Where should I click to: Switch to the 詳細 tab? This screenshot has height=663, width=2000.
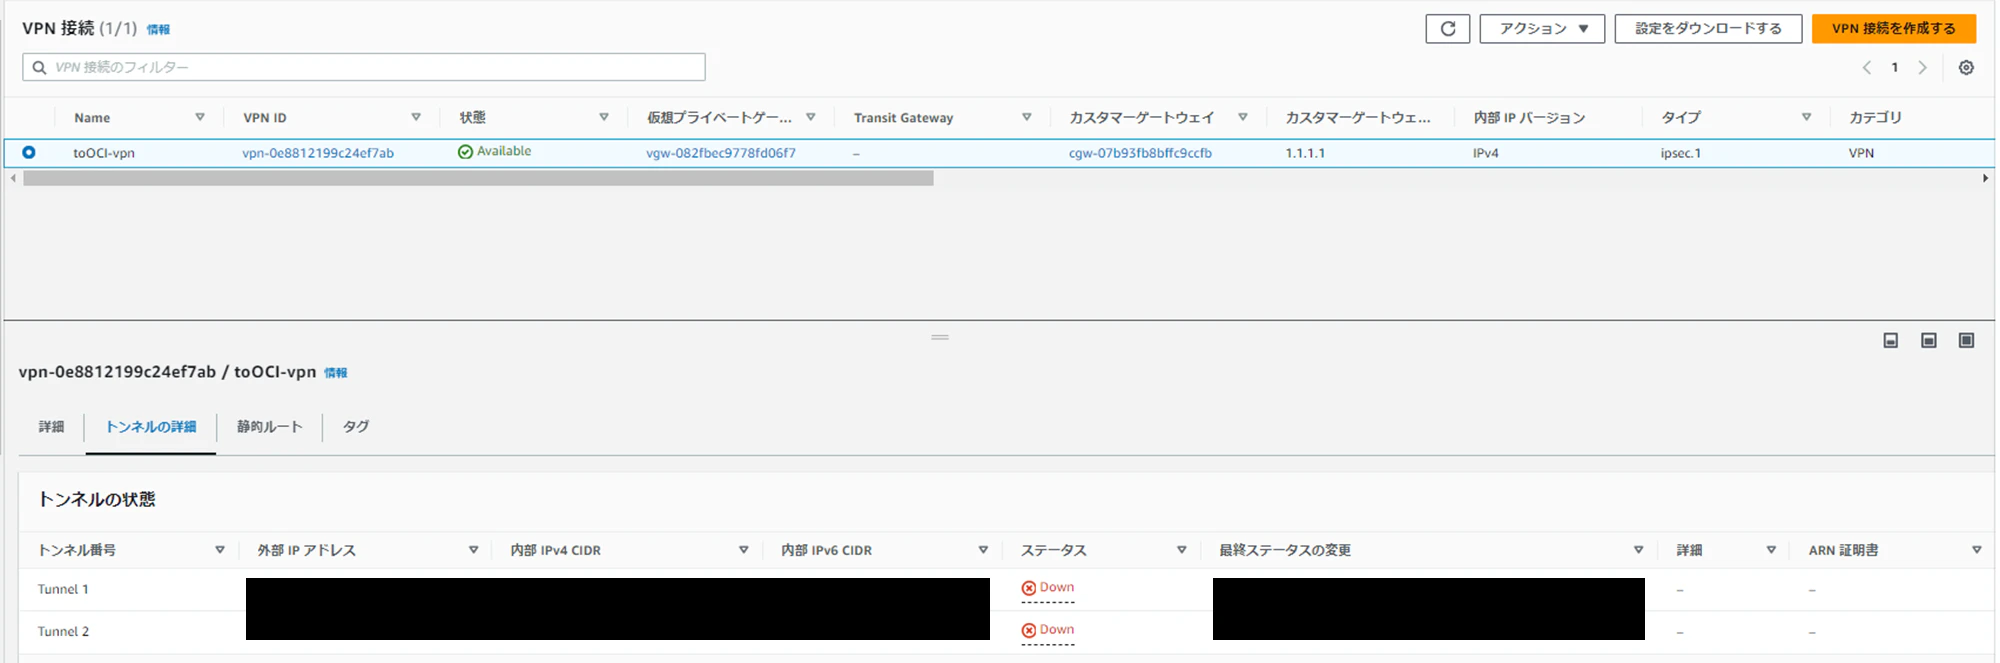coord(51,427)
